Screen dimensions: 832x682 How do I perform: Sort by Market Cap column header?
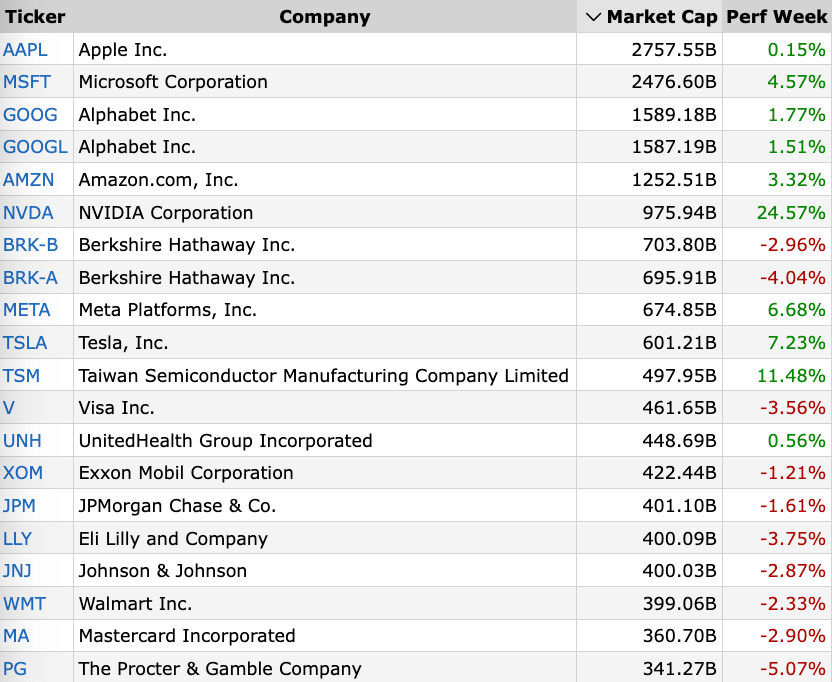click(660, 17)
